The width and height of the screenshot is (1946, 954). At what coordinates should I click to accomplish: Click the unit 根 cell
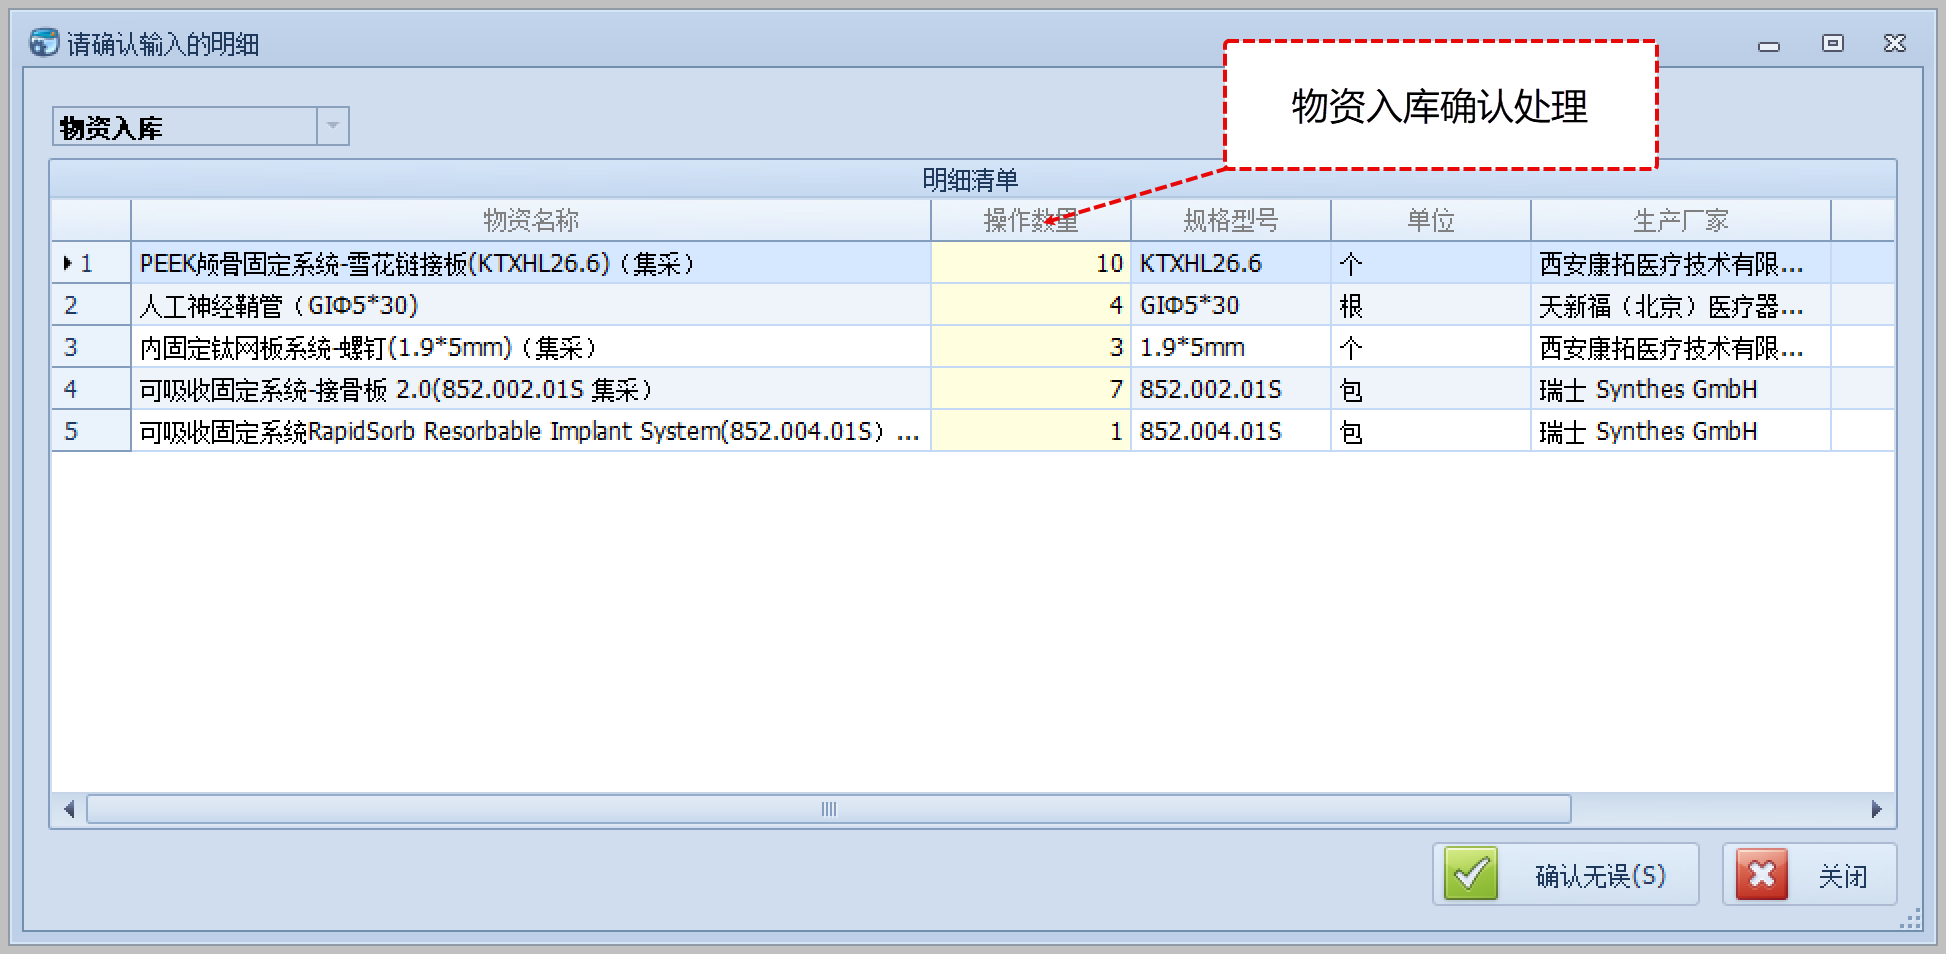tap(1431, 305)
